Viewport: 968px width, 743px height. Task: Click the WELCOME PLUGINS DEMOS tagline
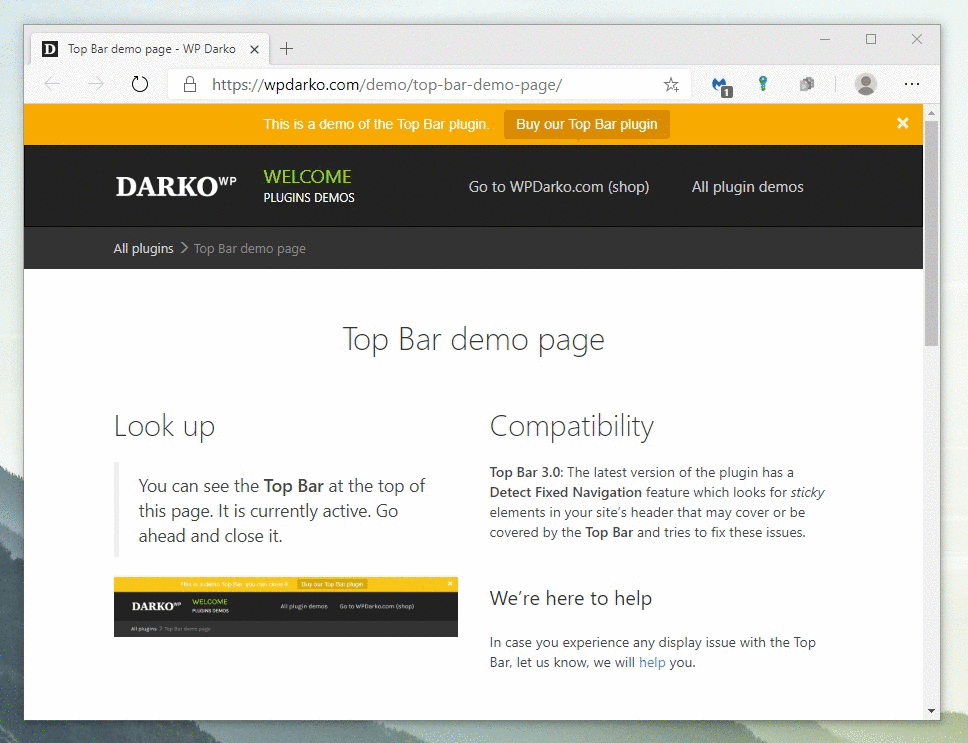pos(309,186)
